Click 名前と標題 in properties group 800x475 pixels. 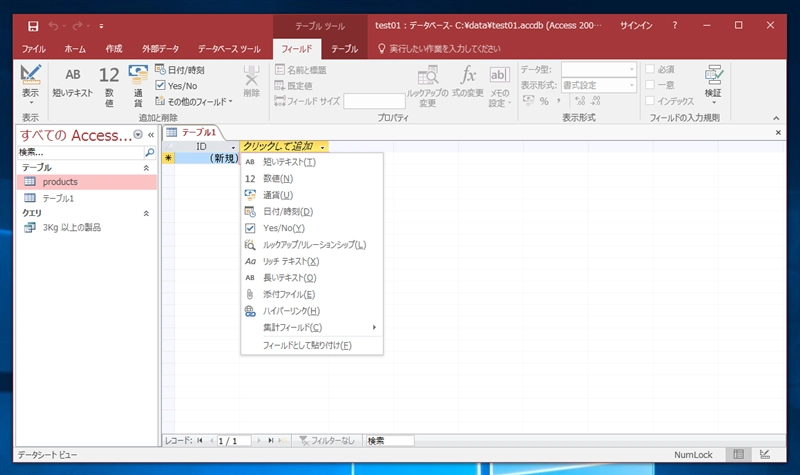(301, 70)
